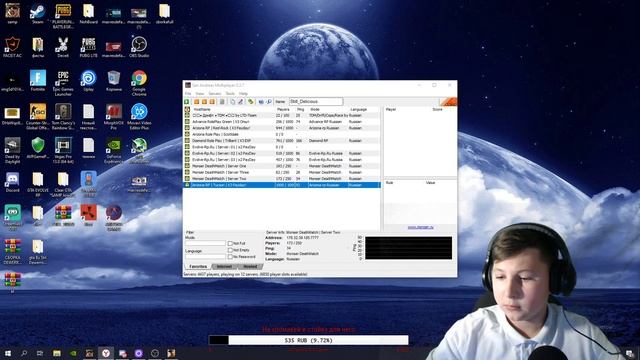Open Uplay desktop shortcut
Screen dimensions: 640x360
[88, 80]
